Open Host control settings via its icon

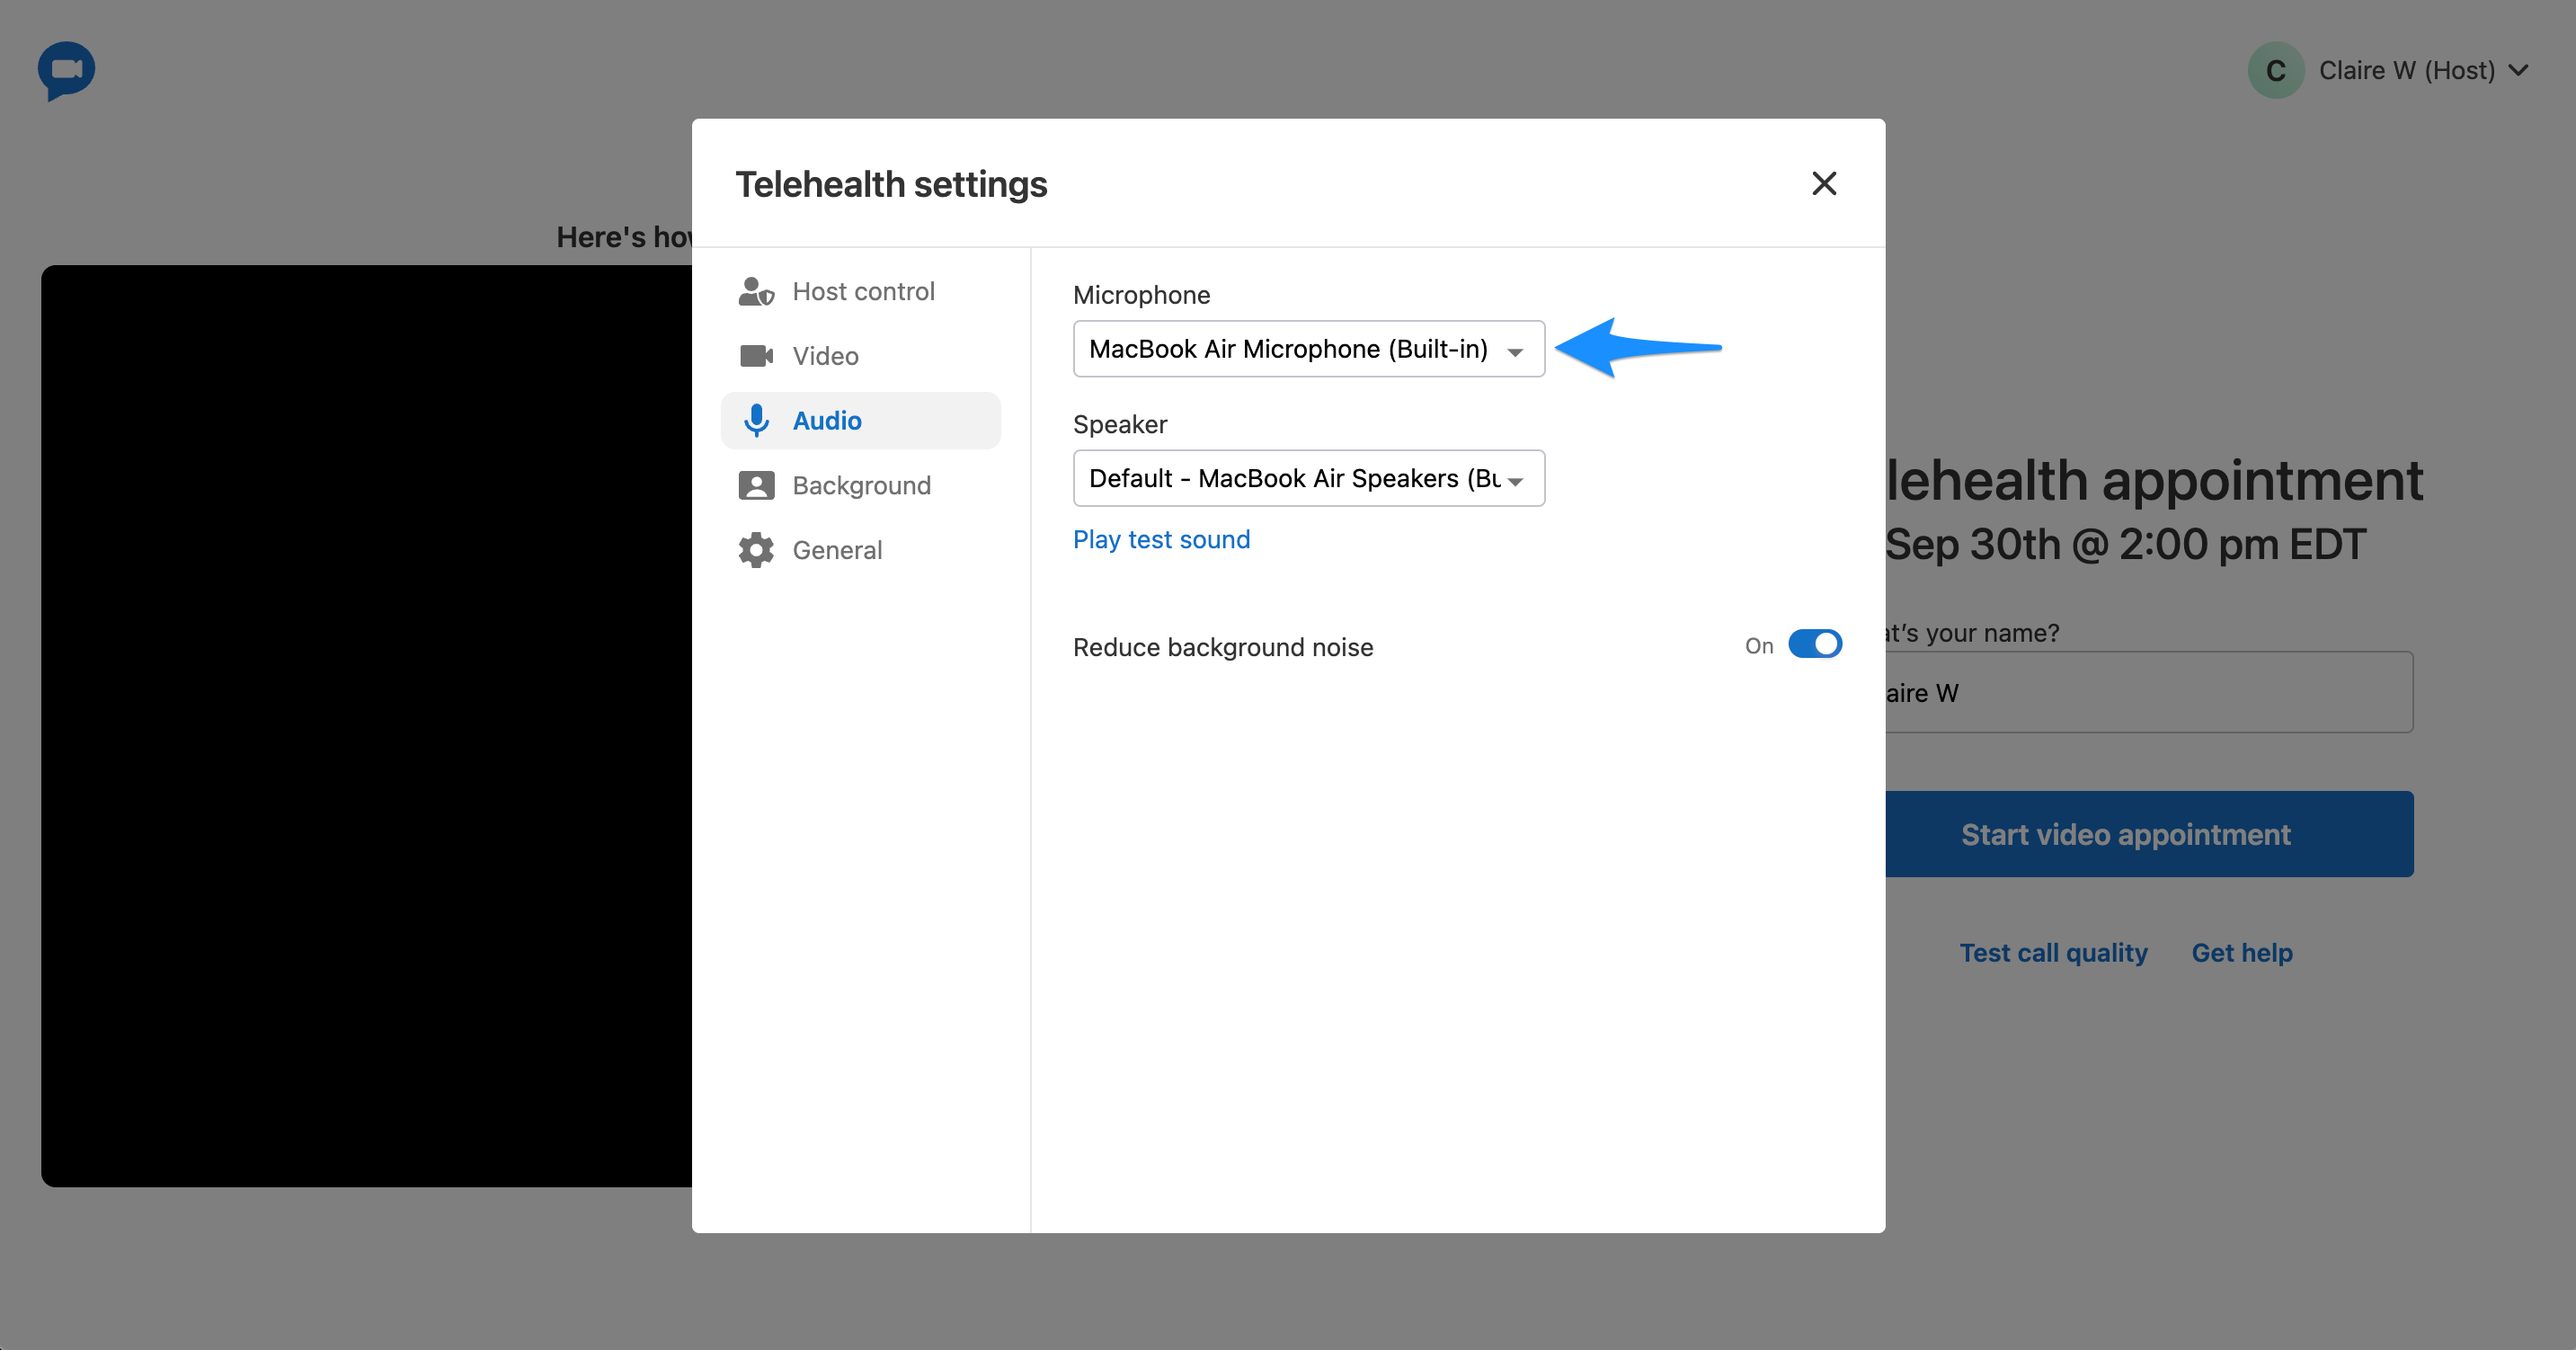[757, 291]
